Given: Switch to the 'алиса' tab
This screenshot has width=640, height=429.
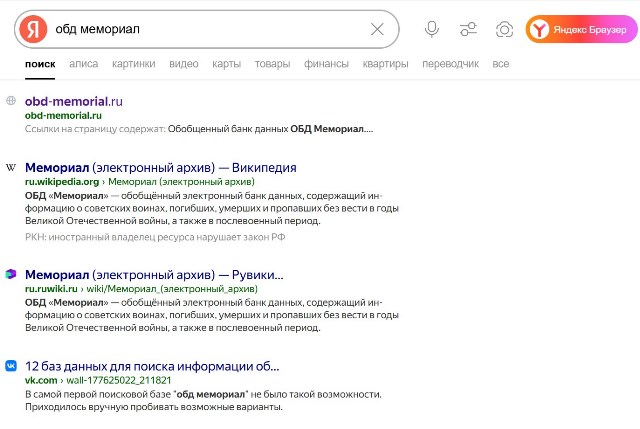Looking at the screenshot, I should (x=84, y=64).
